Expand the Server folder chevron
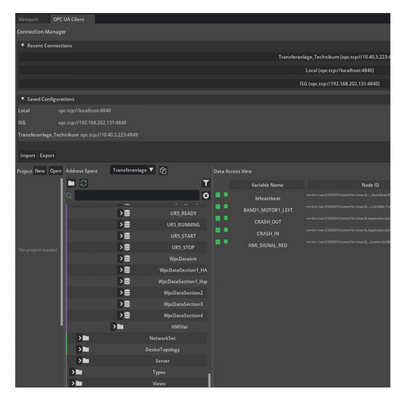This screenshot has width=400, height=400. click(x=80, y=361)
